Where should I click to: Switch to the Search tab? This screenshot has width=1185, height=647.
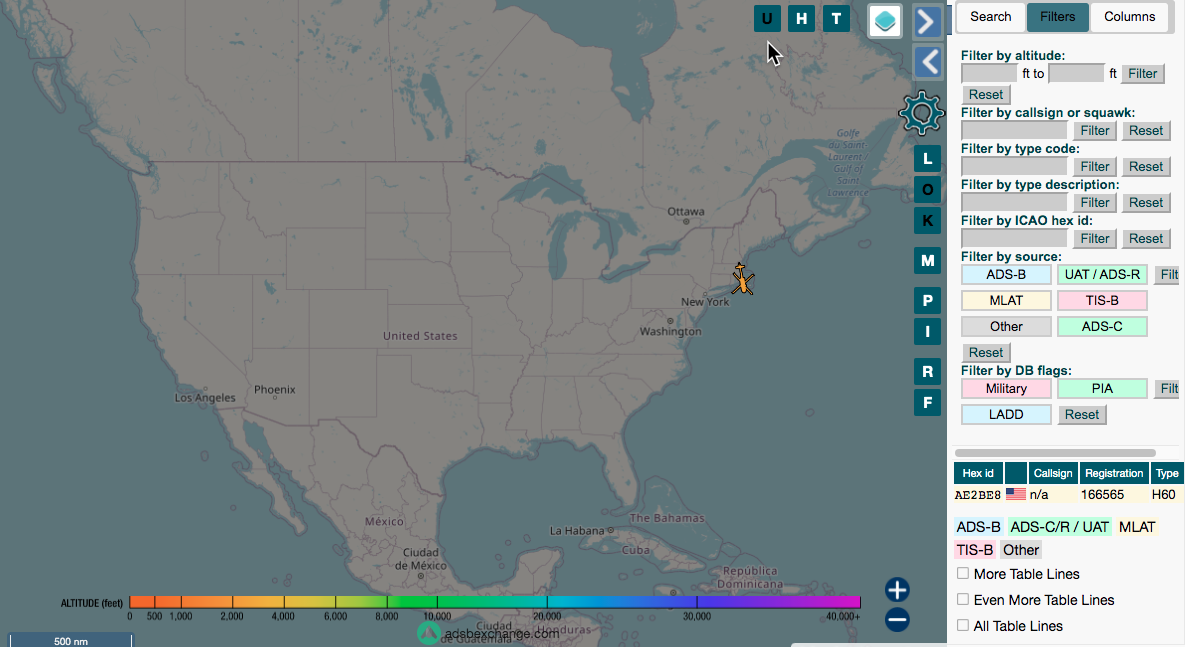point(990,17)
